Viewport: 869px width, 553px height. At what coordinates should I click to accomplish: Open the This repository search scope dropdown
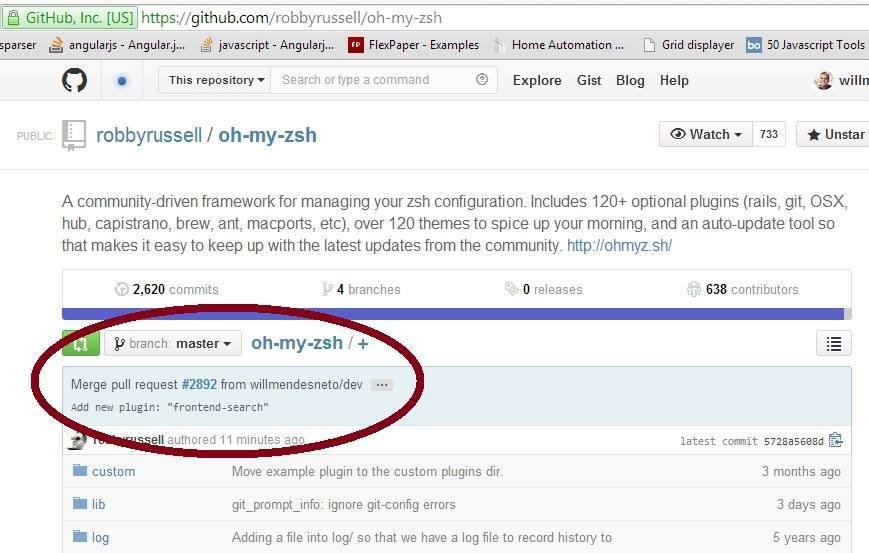[214, 80]
